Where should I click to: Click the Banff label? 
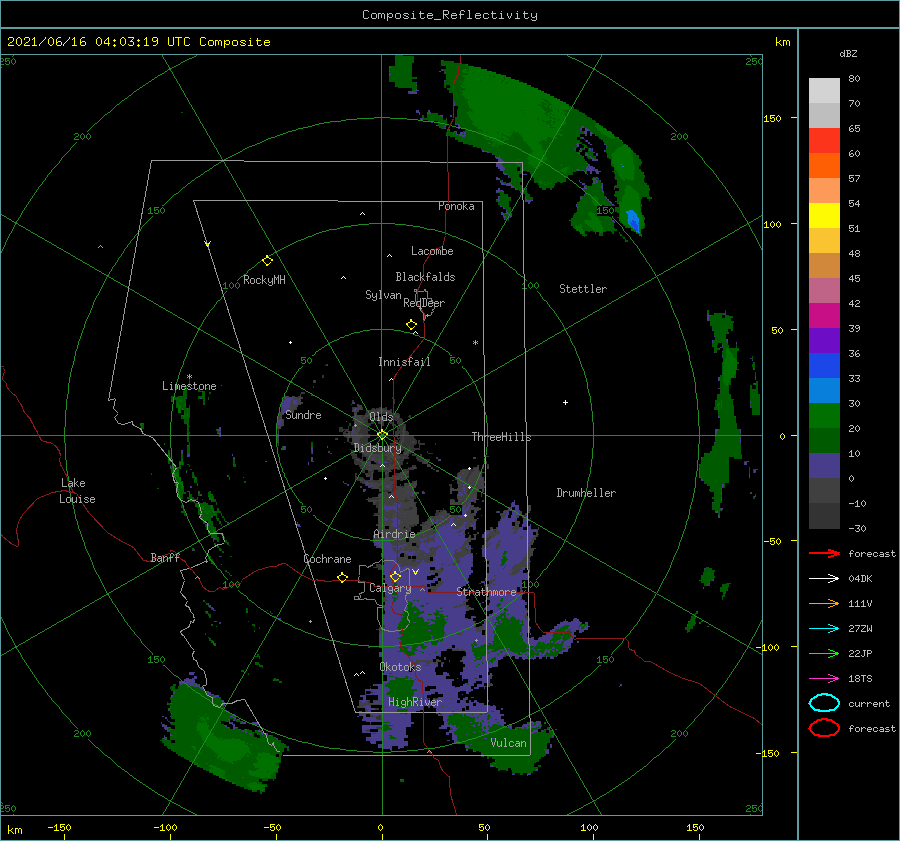coord(165,557)
